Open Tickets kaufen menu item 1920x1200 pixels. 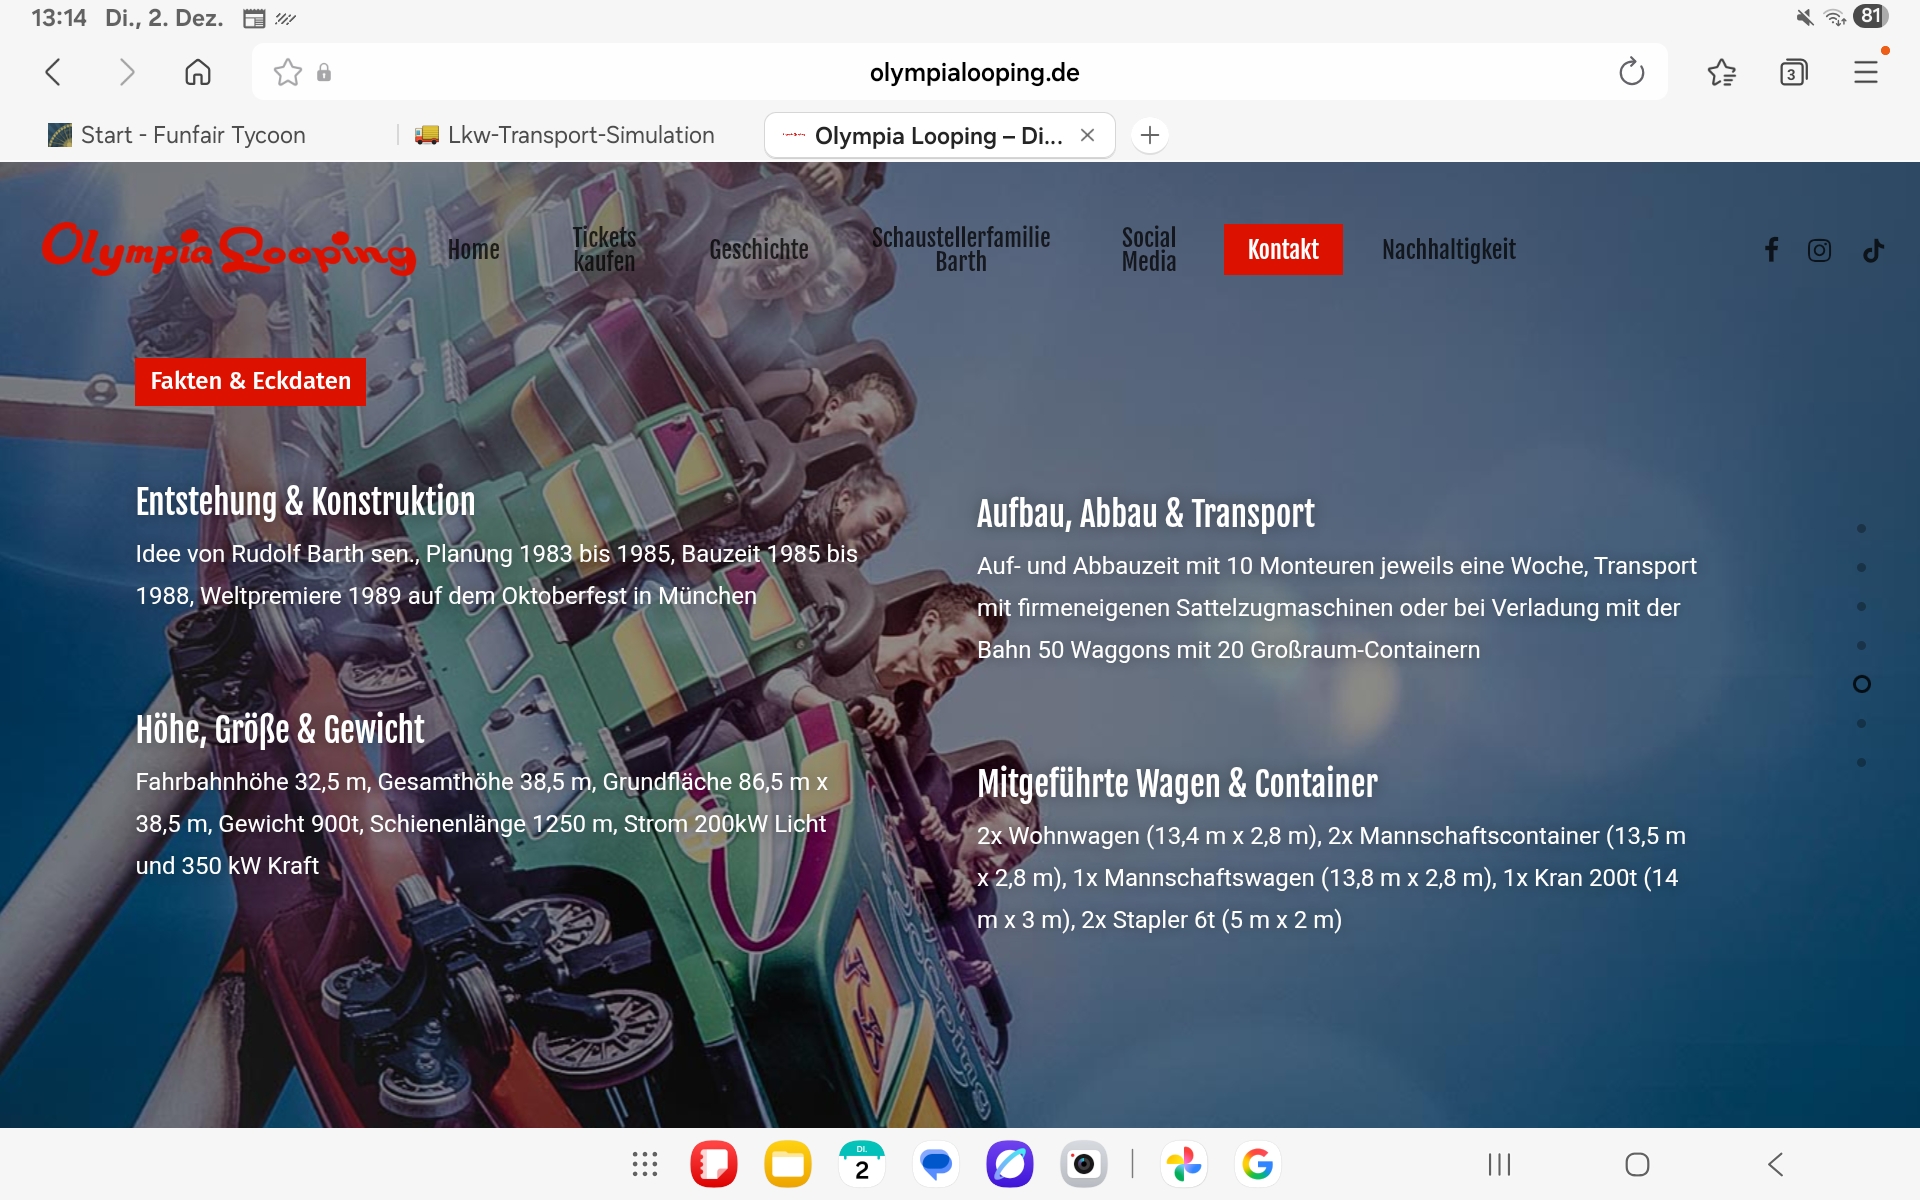(604, 249)
